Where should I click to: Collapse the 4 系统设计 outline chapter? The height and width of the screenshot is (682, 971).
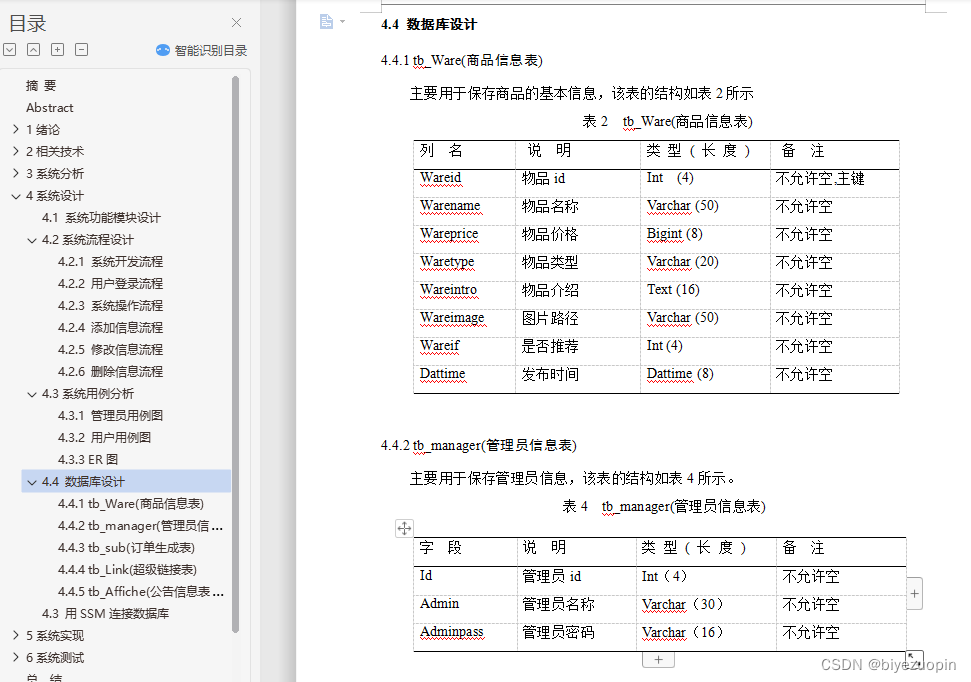pos(15,196)
